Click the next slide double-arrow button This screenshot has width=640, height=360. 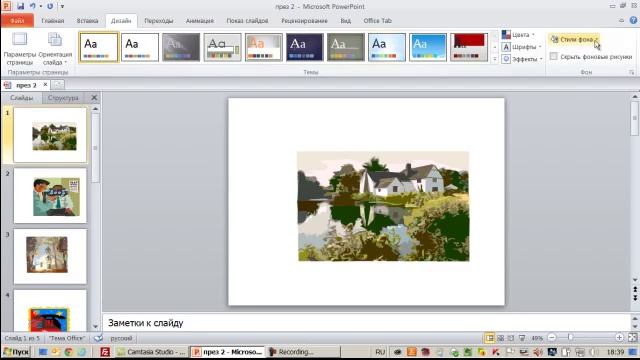(635, 298)
